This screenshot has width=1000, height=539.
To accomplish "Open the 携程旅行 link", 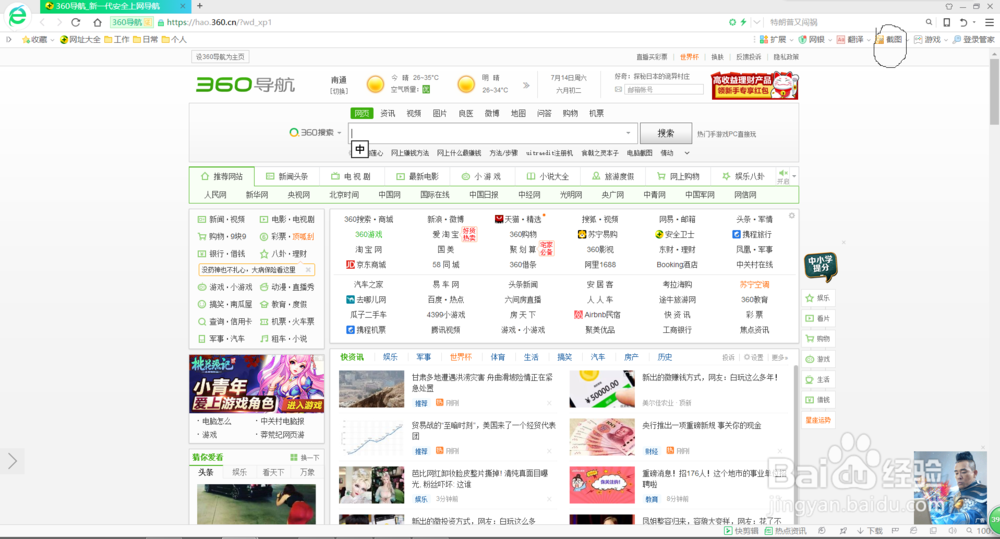I will [752, 234].
